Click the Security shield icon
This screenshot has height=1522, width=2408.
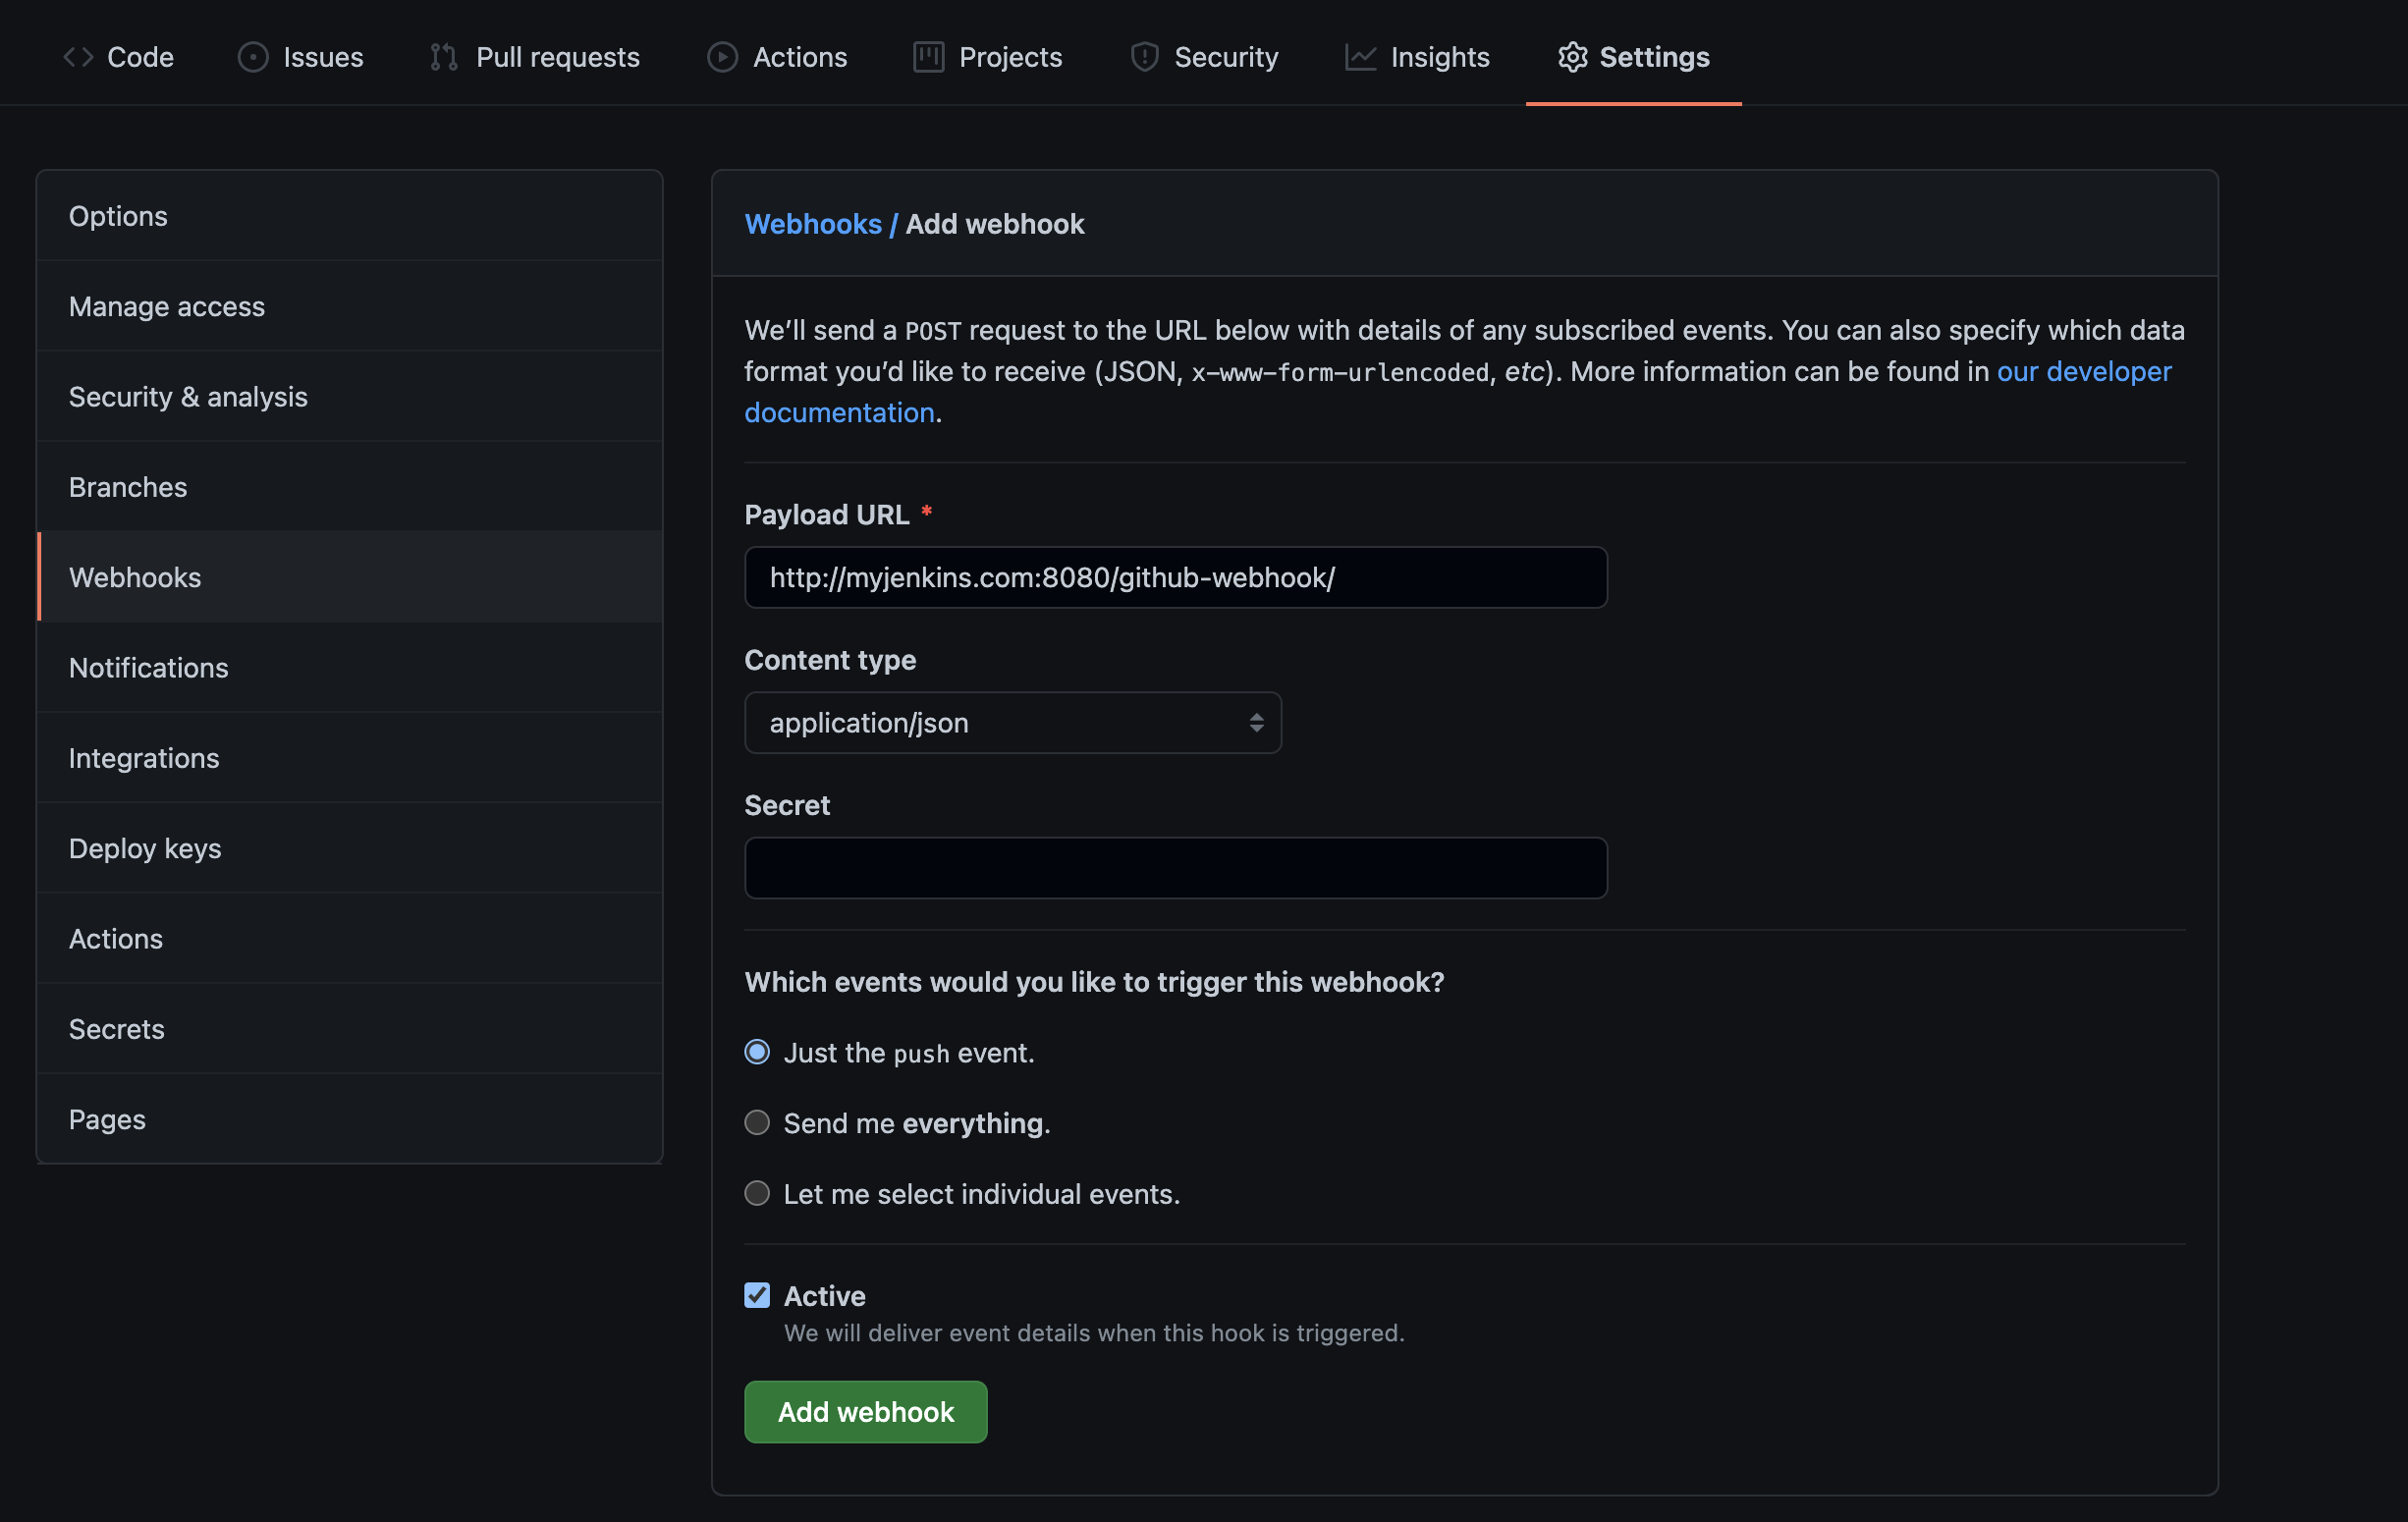(1144, 57)
